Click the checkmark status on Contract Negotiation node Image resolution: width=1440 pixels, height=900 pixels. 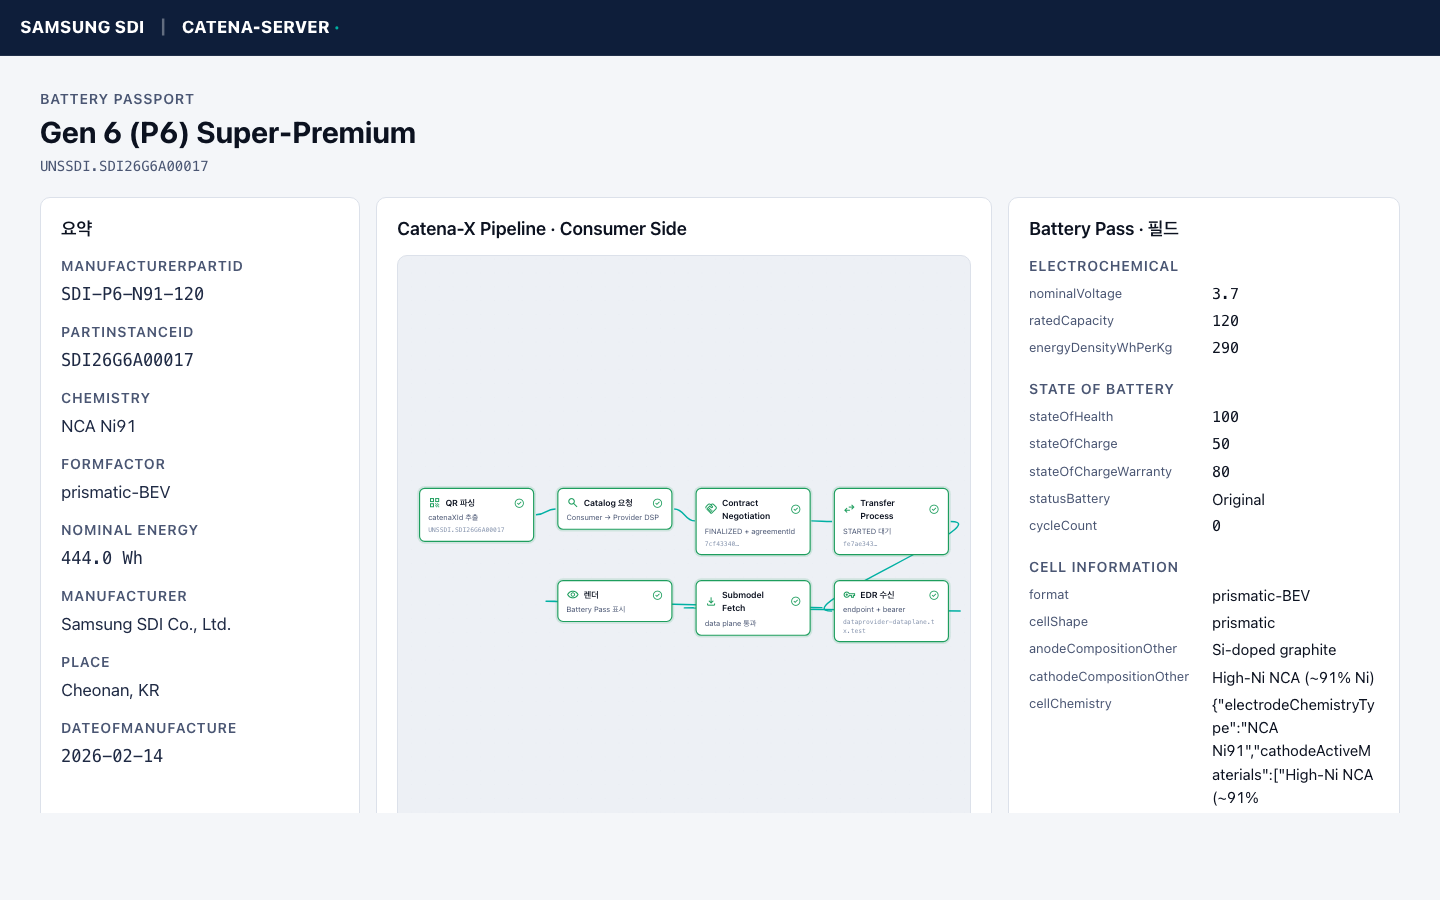pyautogui.click(x=796, y=509)
